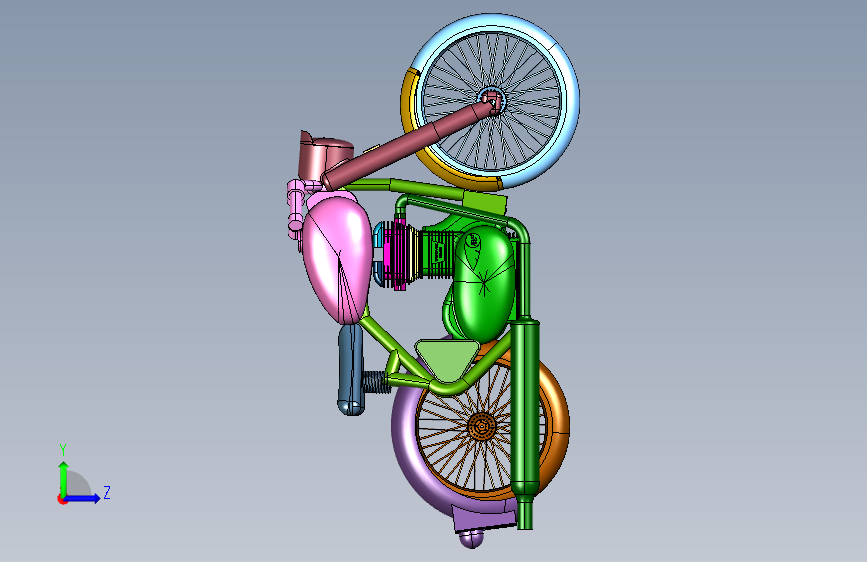Click the bright green engine crankcase cover
The width and height of the screenshot is (867, 562).
(x=483, y=283)
